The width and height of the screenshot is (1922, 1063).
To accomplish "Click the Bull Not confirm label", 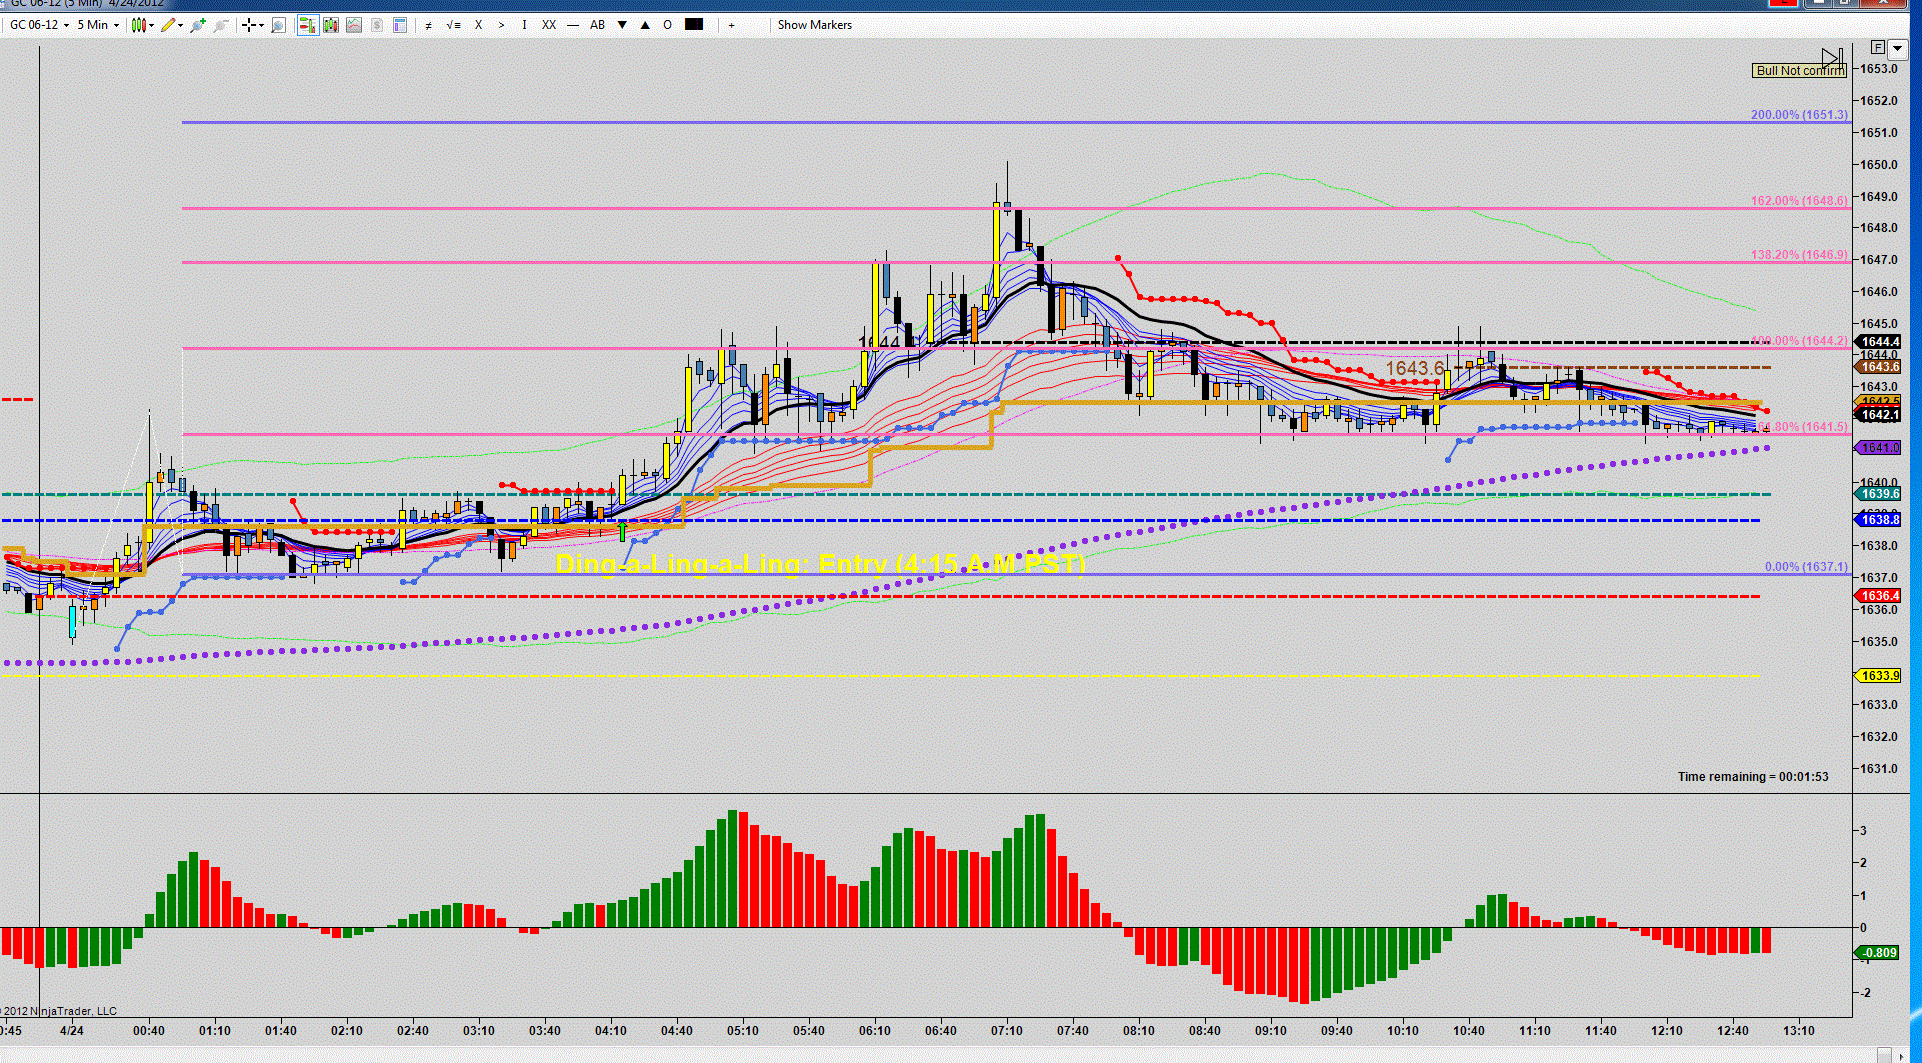I will point(1800,71).
